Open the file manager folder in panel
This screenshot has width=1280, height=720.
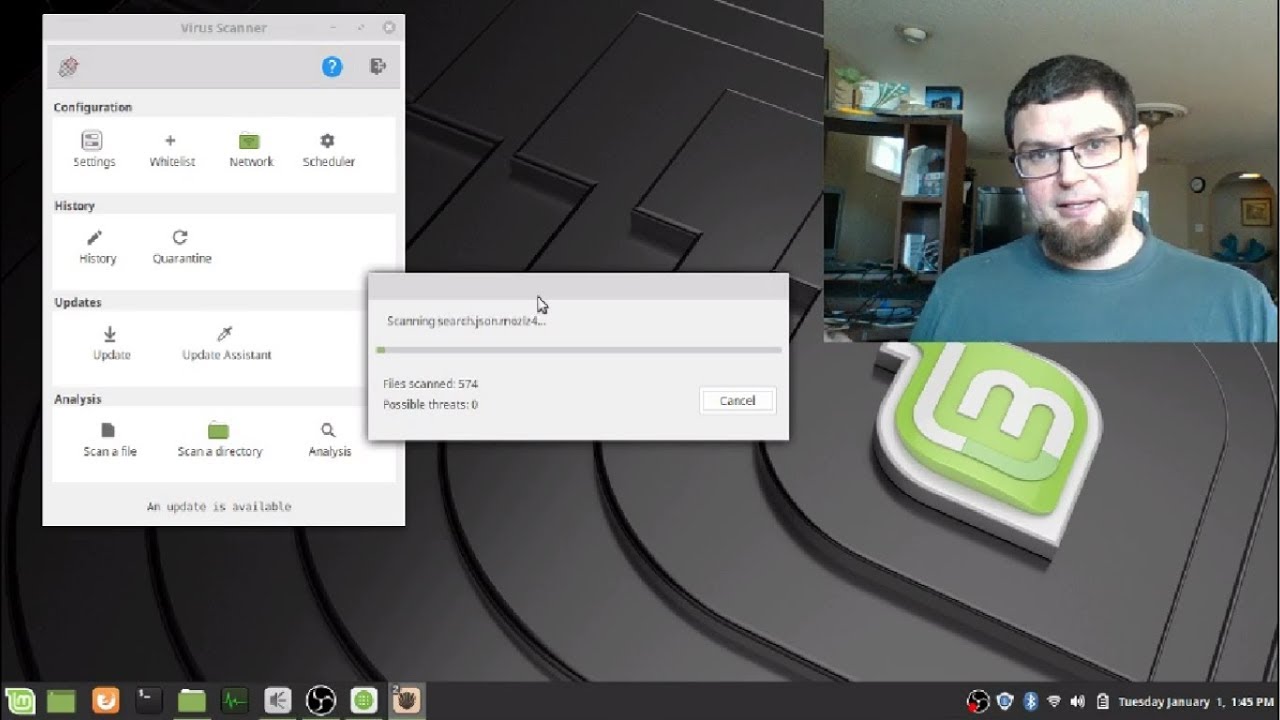tap(191, 701)
